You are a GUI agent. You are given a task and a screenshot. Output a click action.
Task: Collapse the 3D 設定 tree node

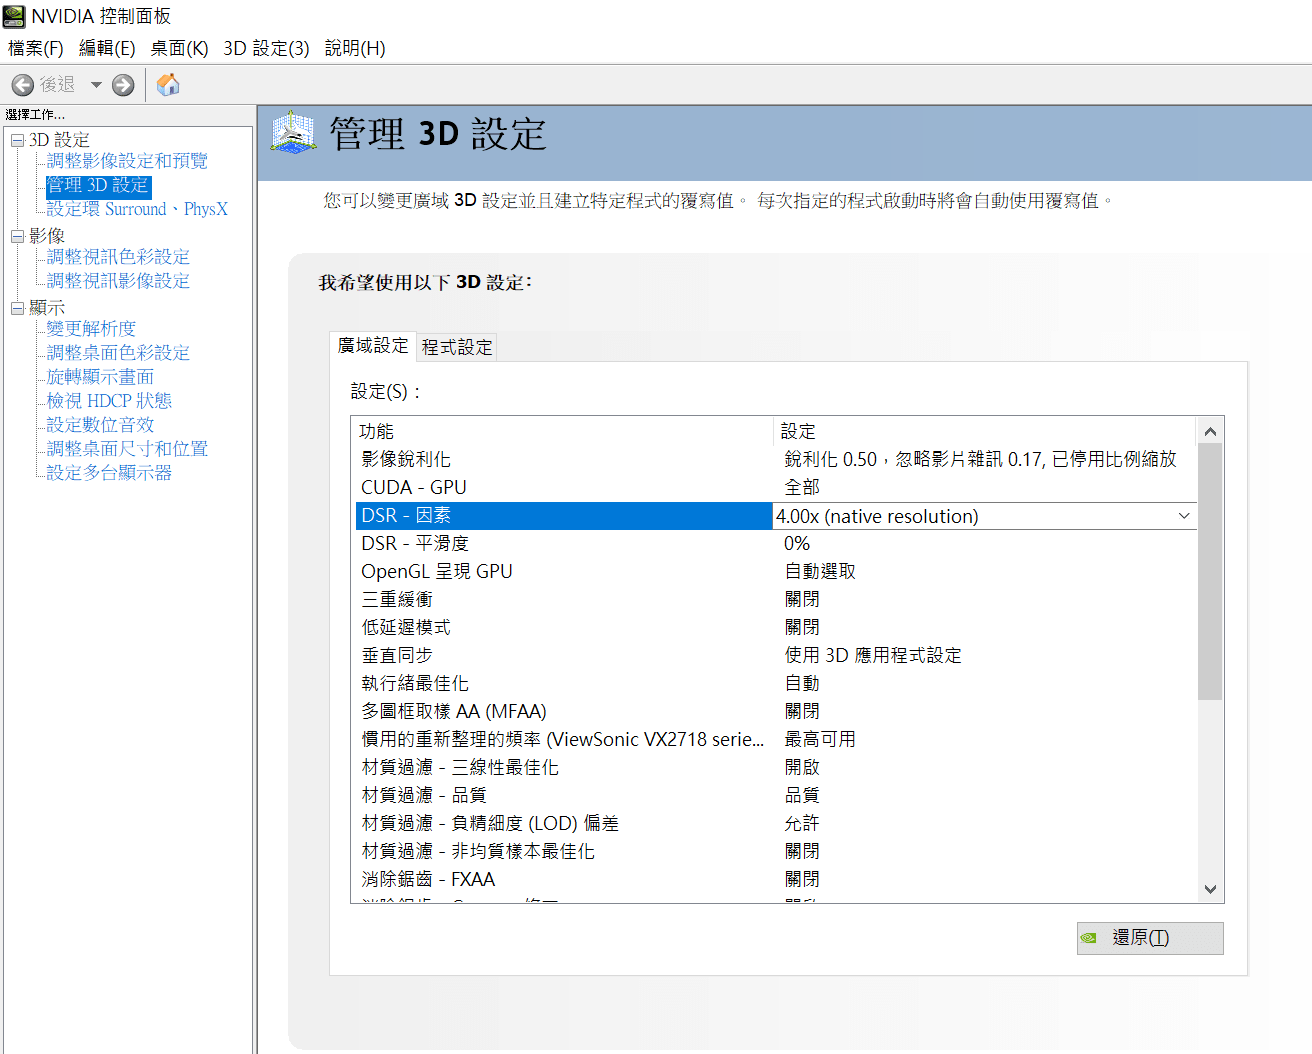17,140
